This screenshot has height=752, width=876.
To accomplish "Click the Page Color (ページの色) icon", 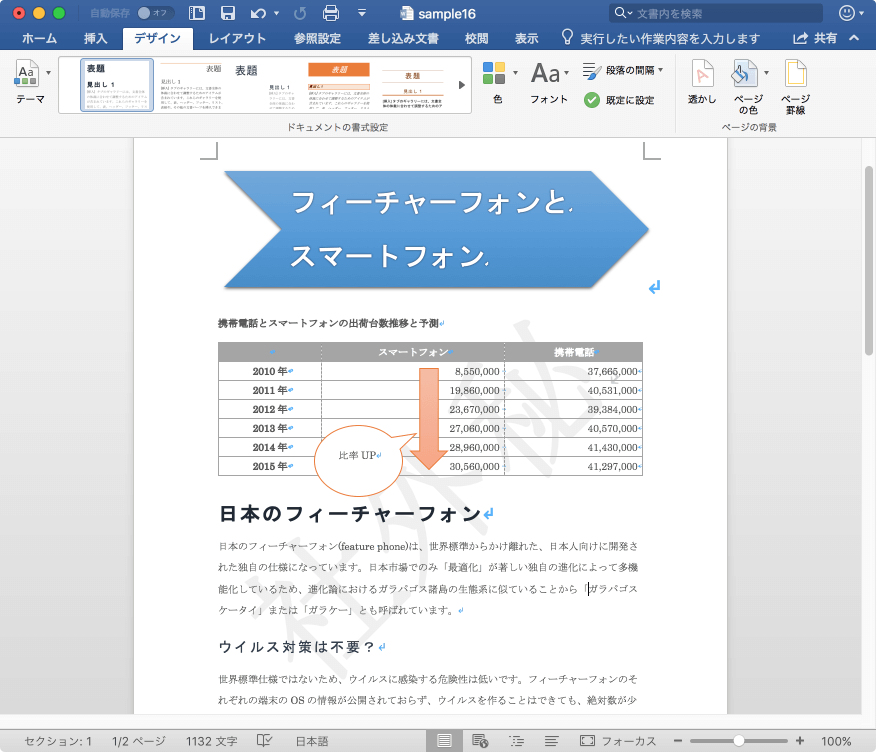I will pos(745,73).
